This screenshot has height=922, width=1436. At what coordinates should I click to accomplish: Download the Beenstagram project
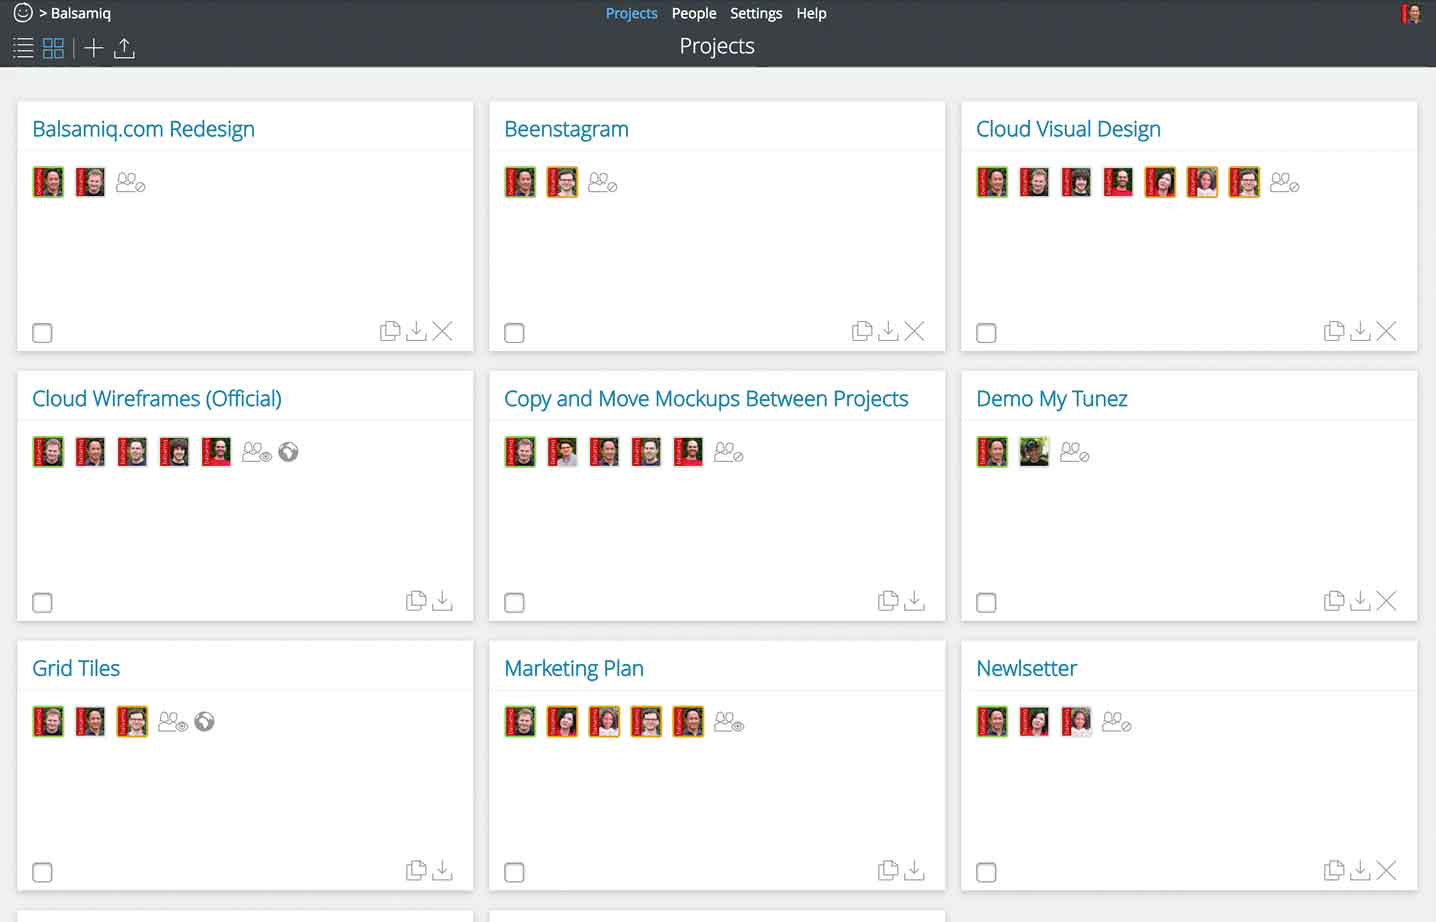coord(888,331)
